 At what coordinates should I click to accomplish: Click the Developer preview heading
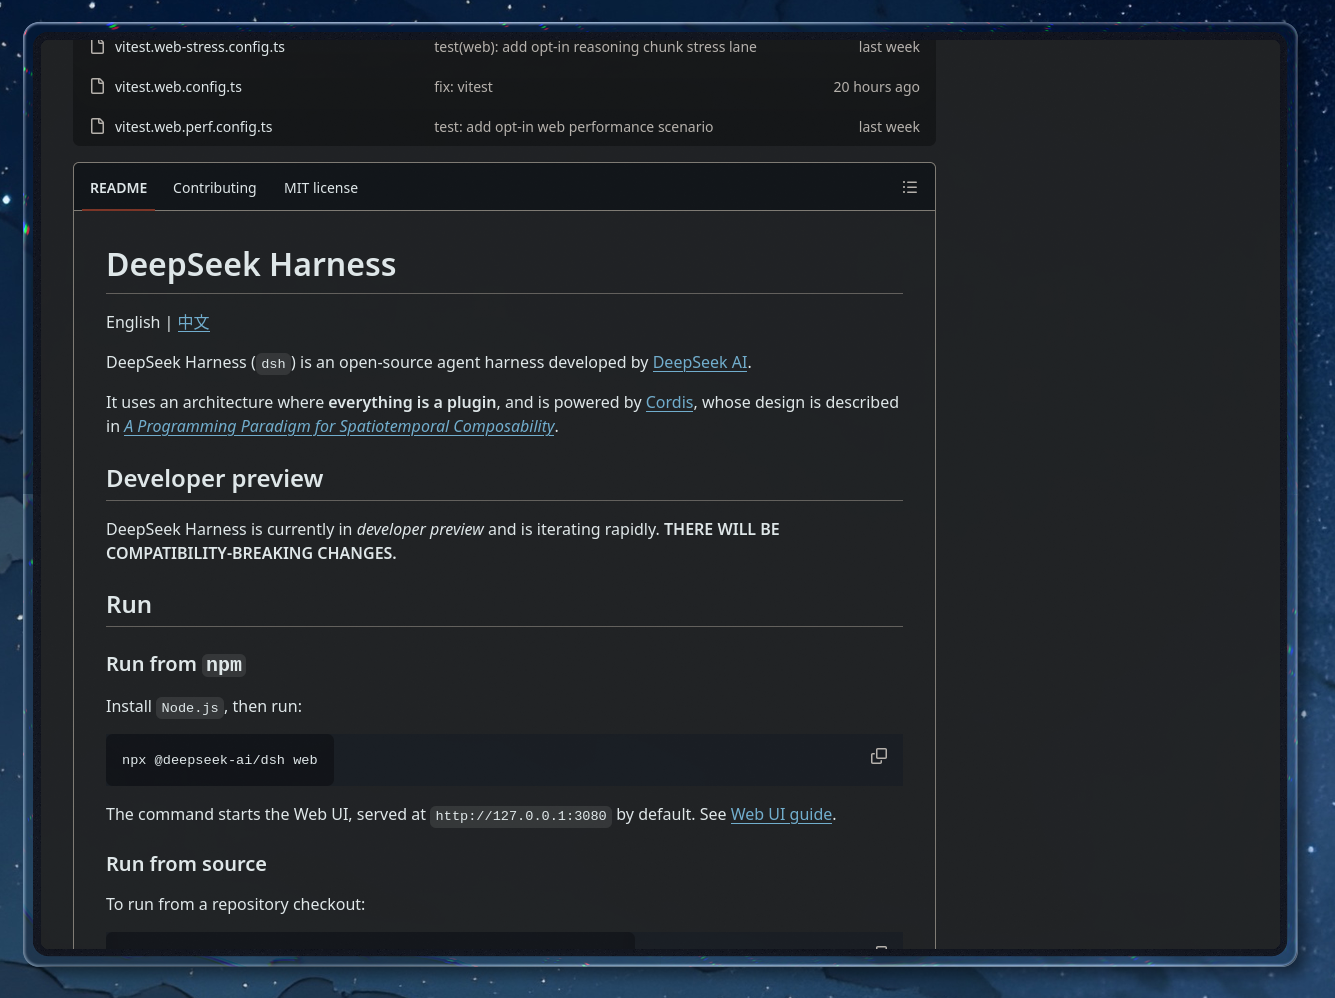click(215, 479)
